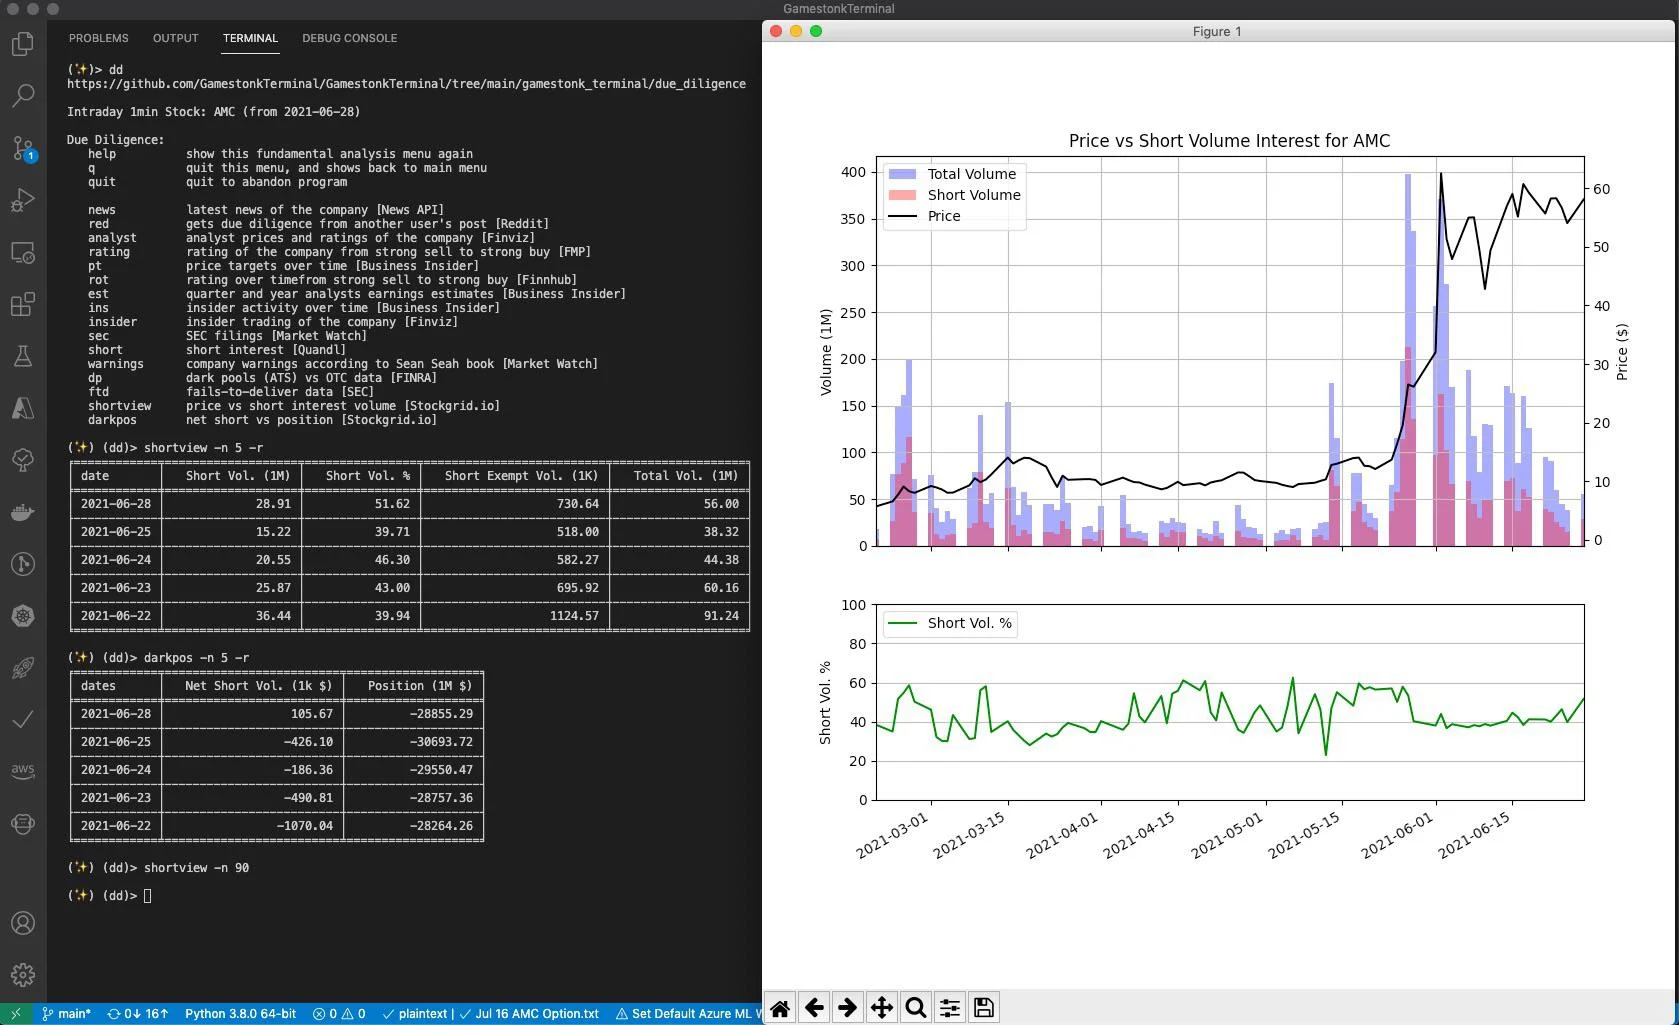The width and height of the screenshot is (1679, 1025).
Task: Reset plot to original view with Home
Action: [780, 1008]
